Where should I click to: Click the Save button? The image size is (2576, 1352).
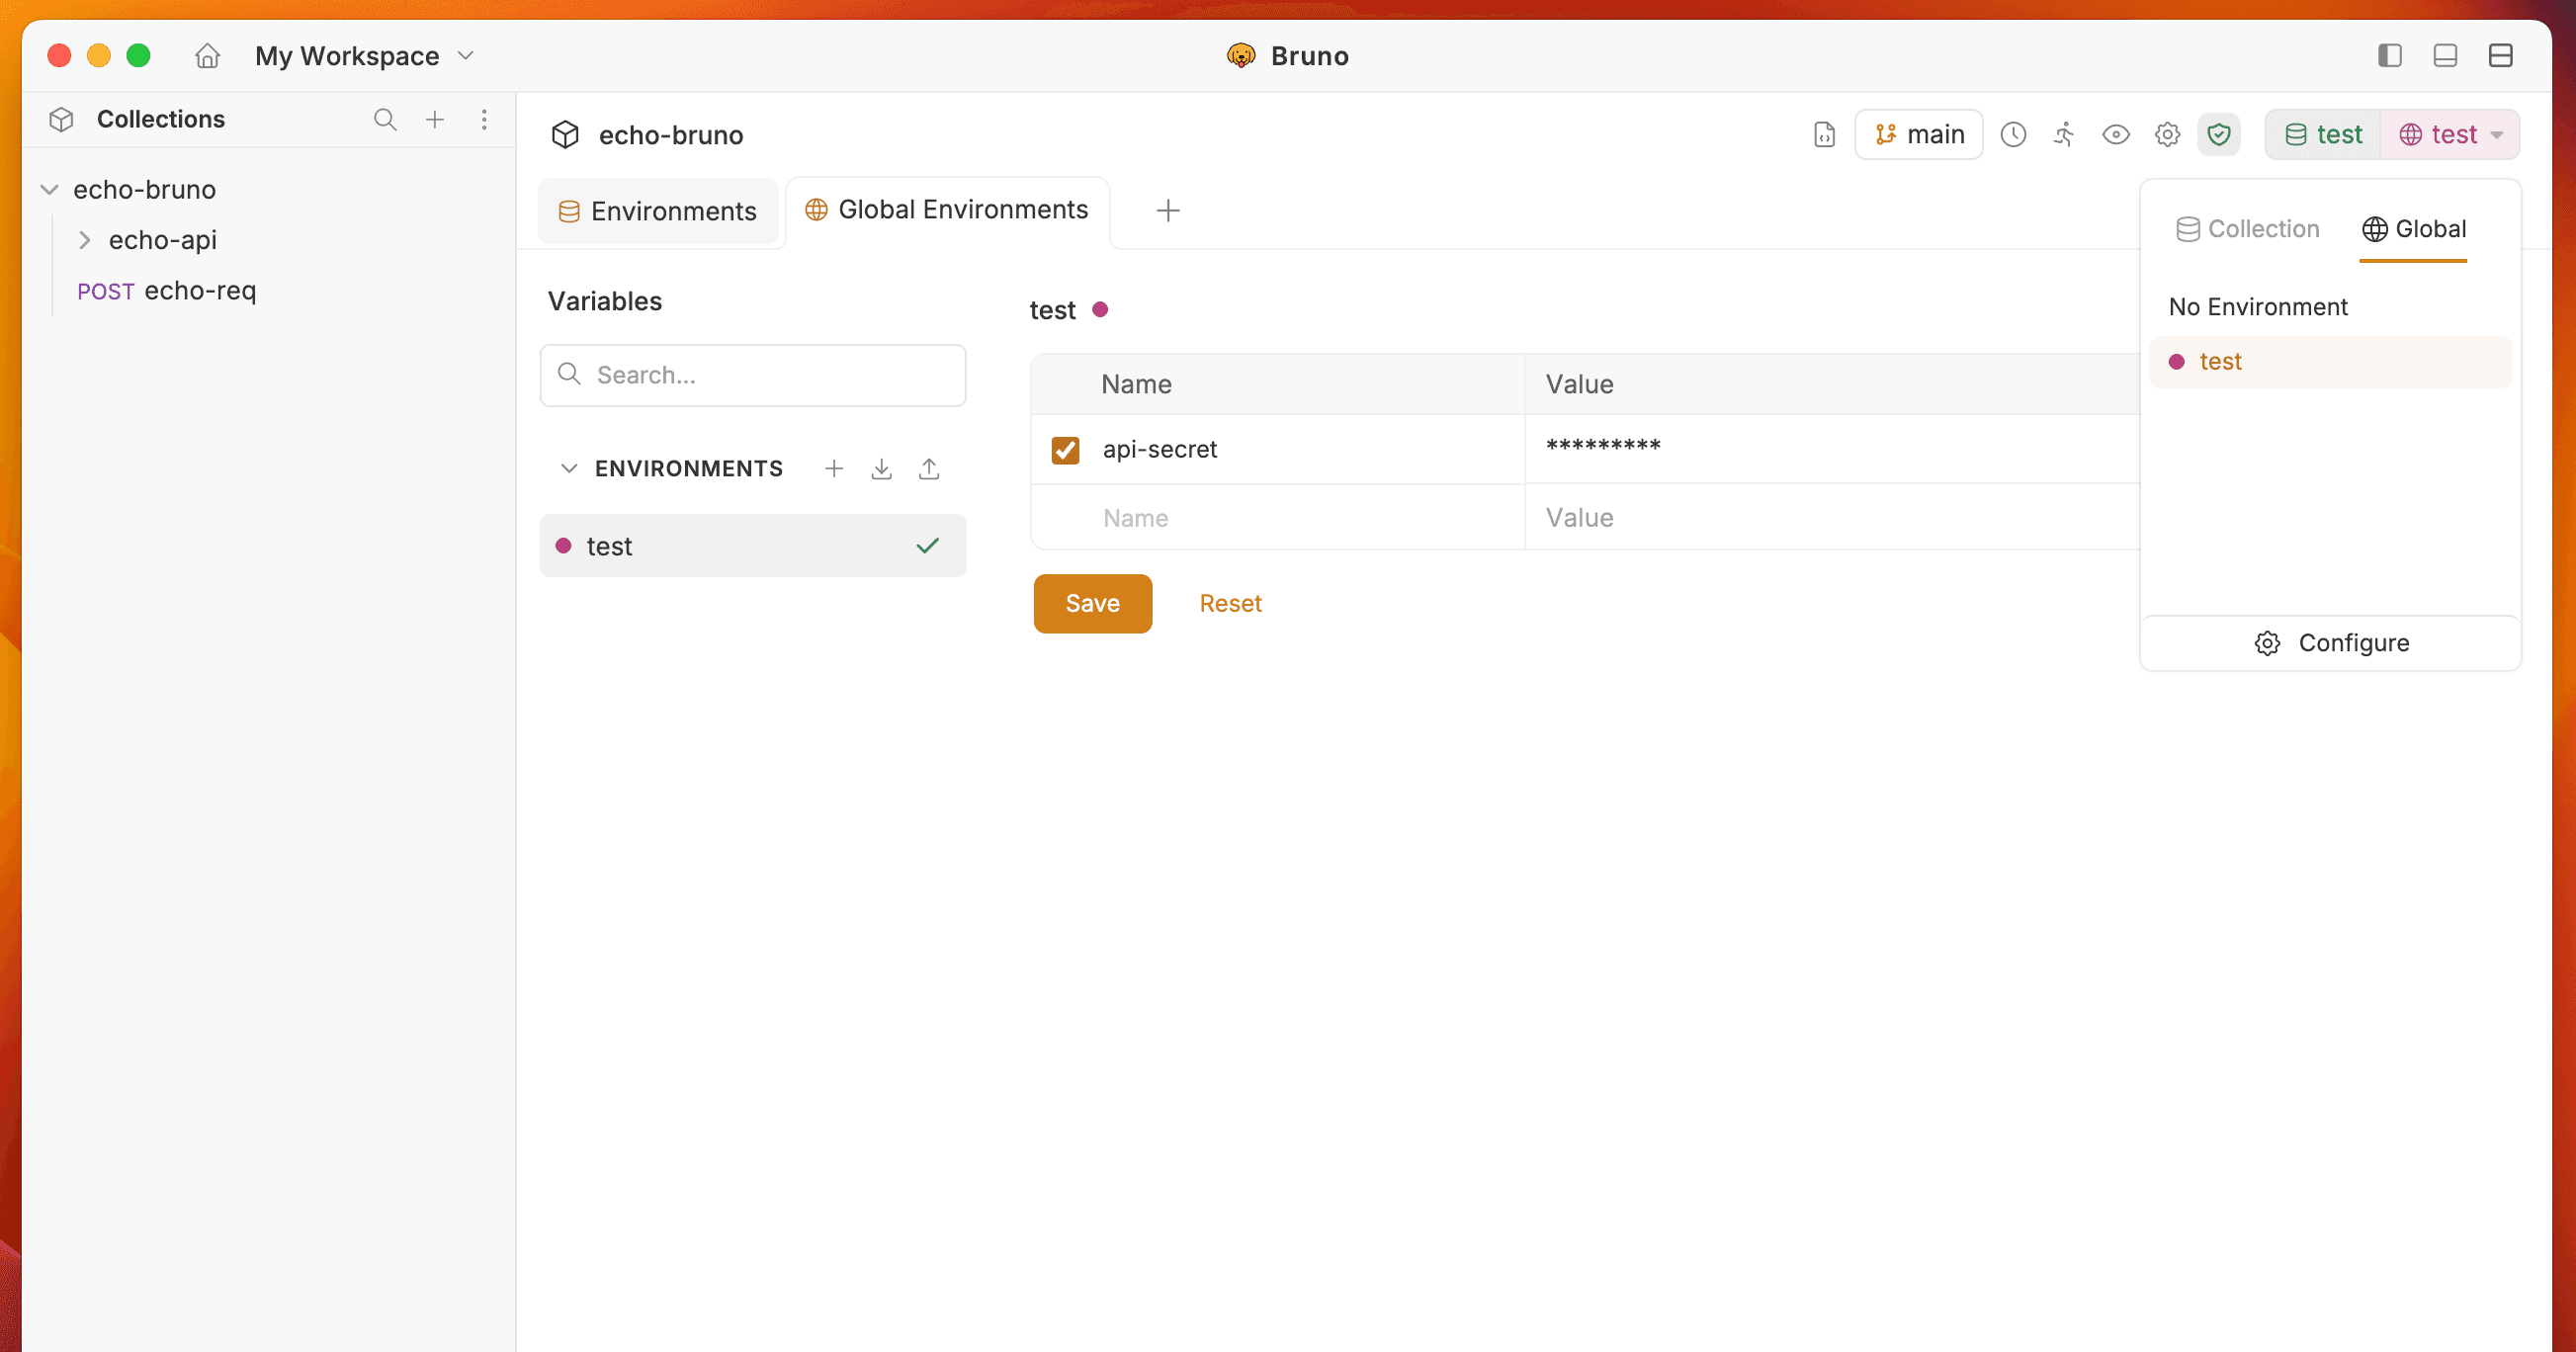(x=1092, y=603)
